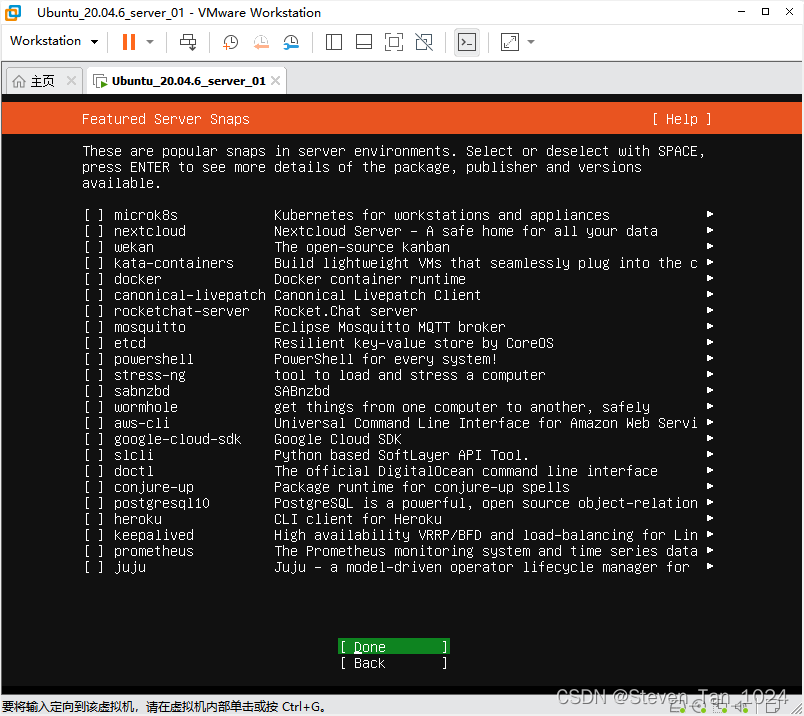Screen dimensions: 804x716
Task: Open the stretch display dropdown arrow
Action: point(531,42)
